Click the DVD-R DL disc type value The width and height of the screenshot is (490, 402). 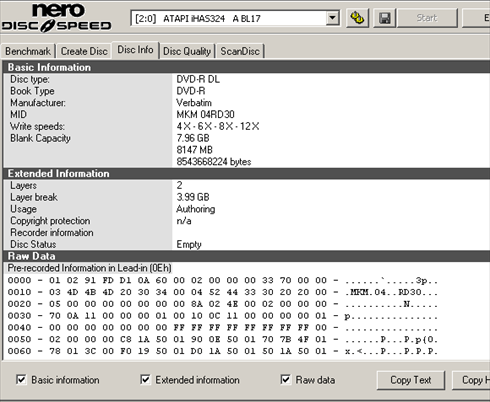coord(198,79)
